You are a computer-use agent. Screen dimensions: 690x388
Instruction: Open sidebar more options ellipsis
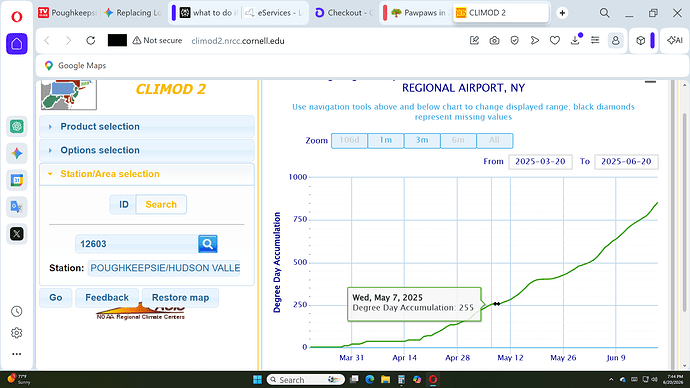(x=17, y=354)
